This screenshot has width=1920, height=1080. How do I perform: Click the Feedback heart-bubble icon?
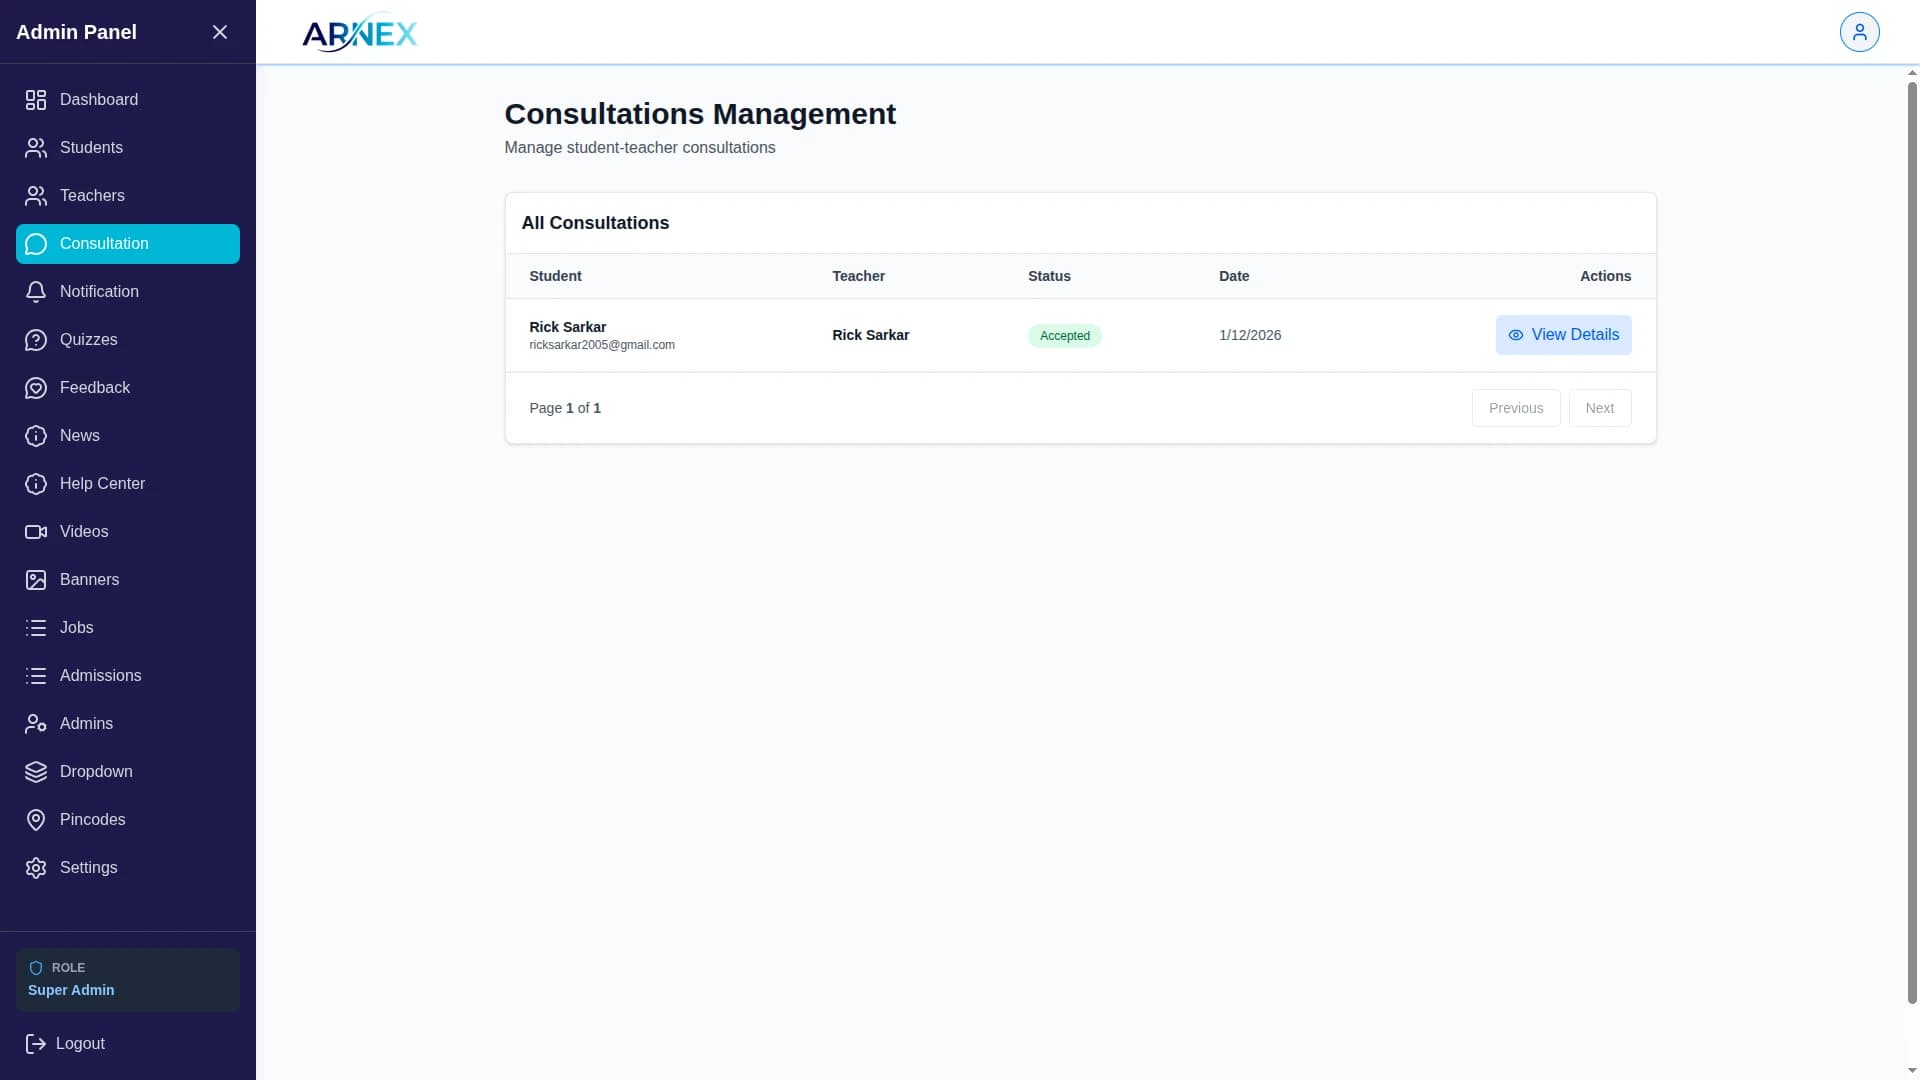pos(36,388)
